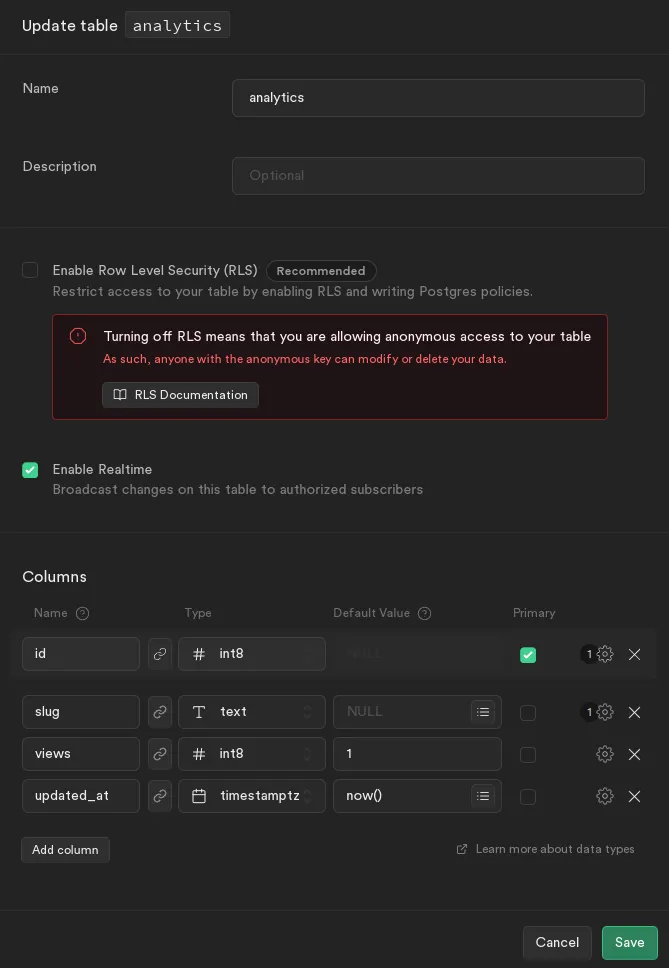
Task: Open suggested expressions for slug default value
Action: point(483,712)
